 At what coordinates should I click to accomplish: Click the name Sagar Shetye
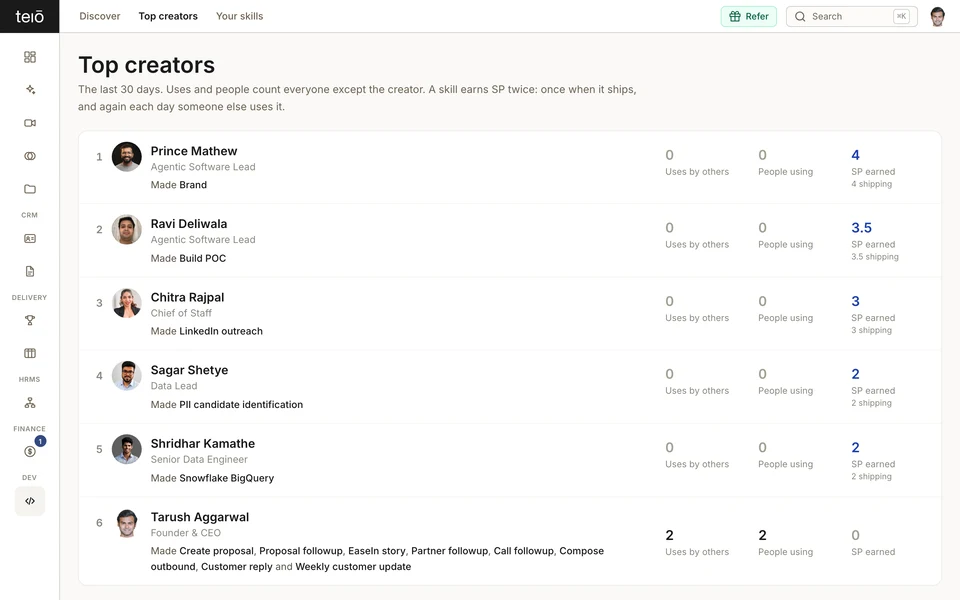[189, 370]
